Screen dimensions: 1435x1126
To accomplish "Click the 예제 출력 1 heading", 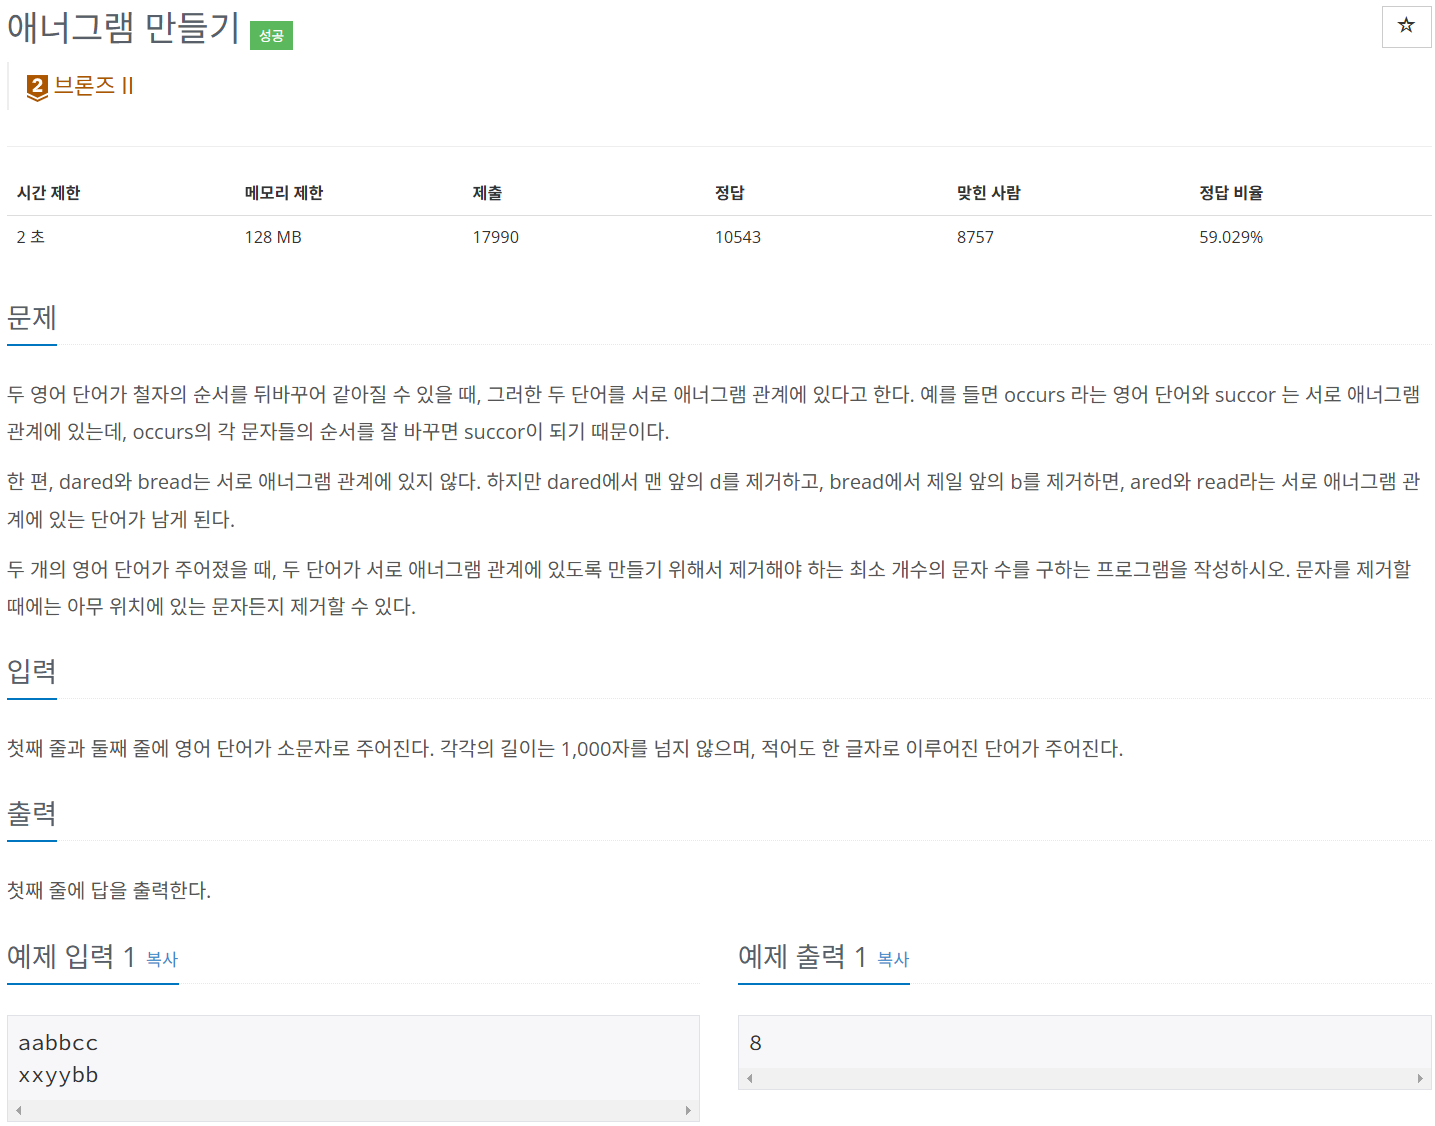I will pos(802,957).
